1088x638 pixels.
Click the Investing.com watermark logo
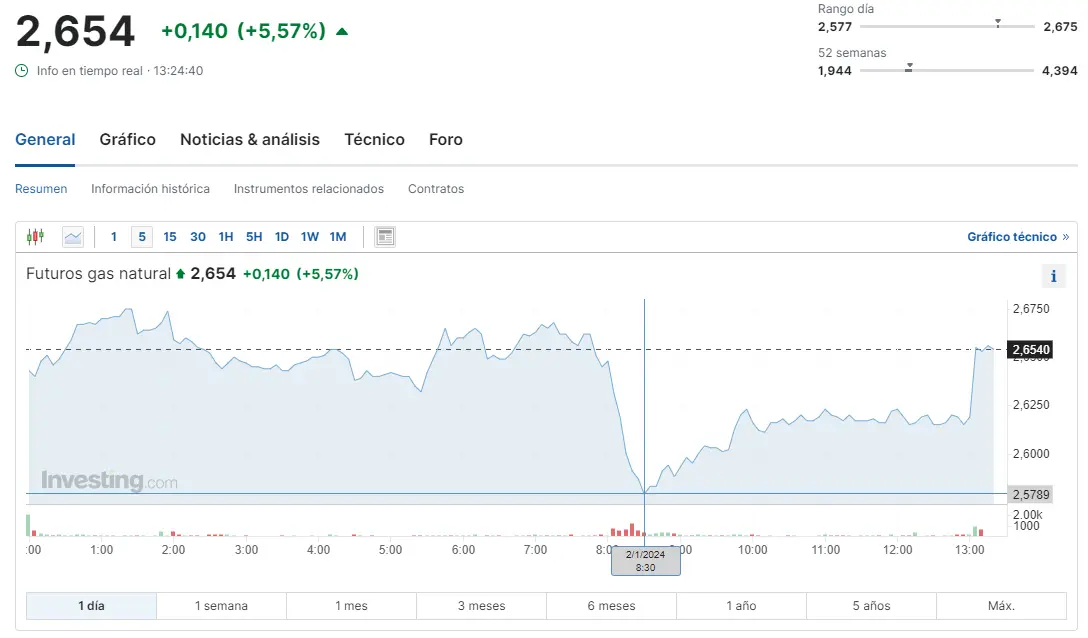109,481
